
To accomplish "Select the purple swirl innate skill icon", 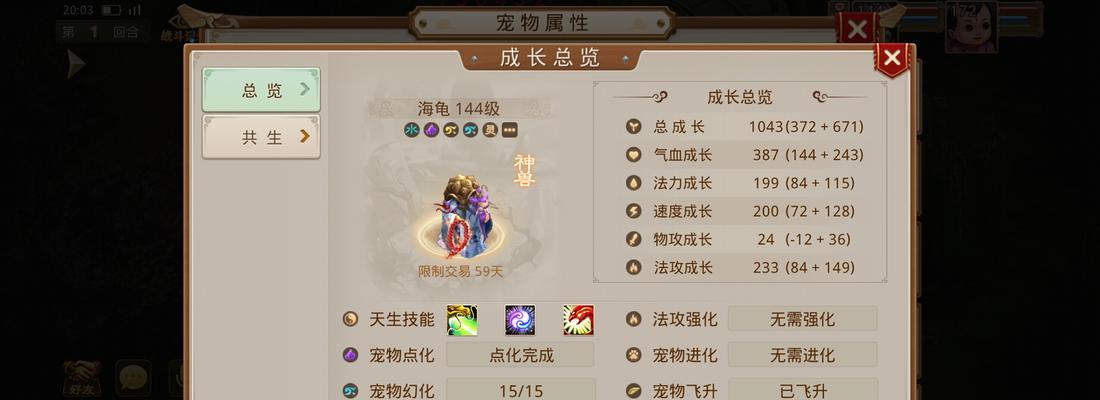I will [x=520, y=319].
